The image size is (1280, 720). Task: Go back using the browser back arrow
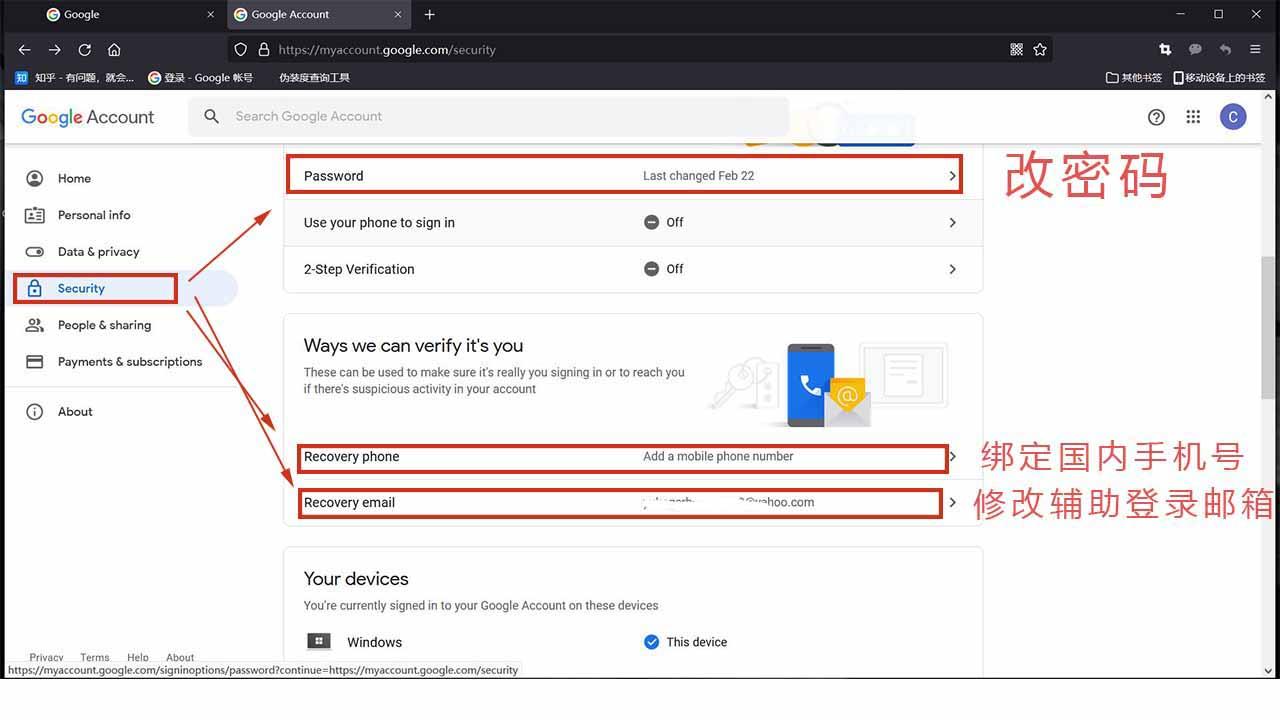(25, 49)
